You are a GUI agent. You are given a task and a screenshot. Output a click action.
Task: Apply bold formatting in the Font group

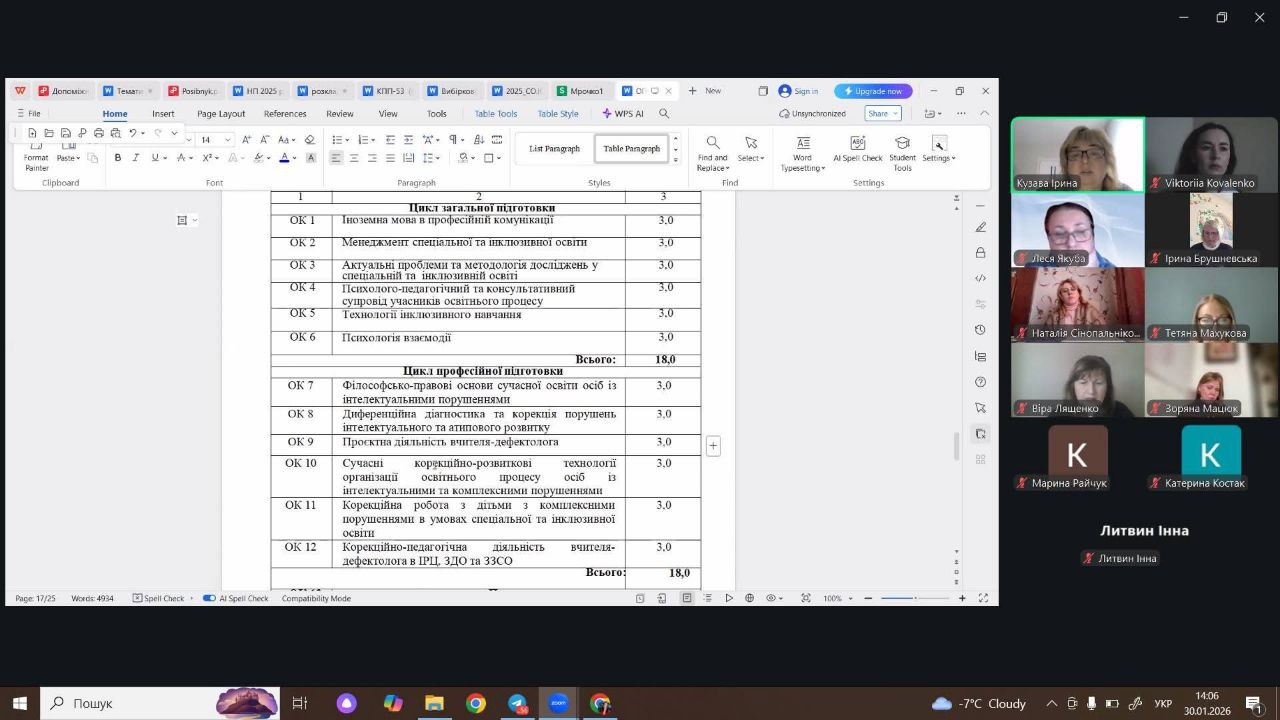118,158
